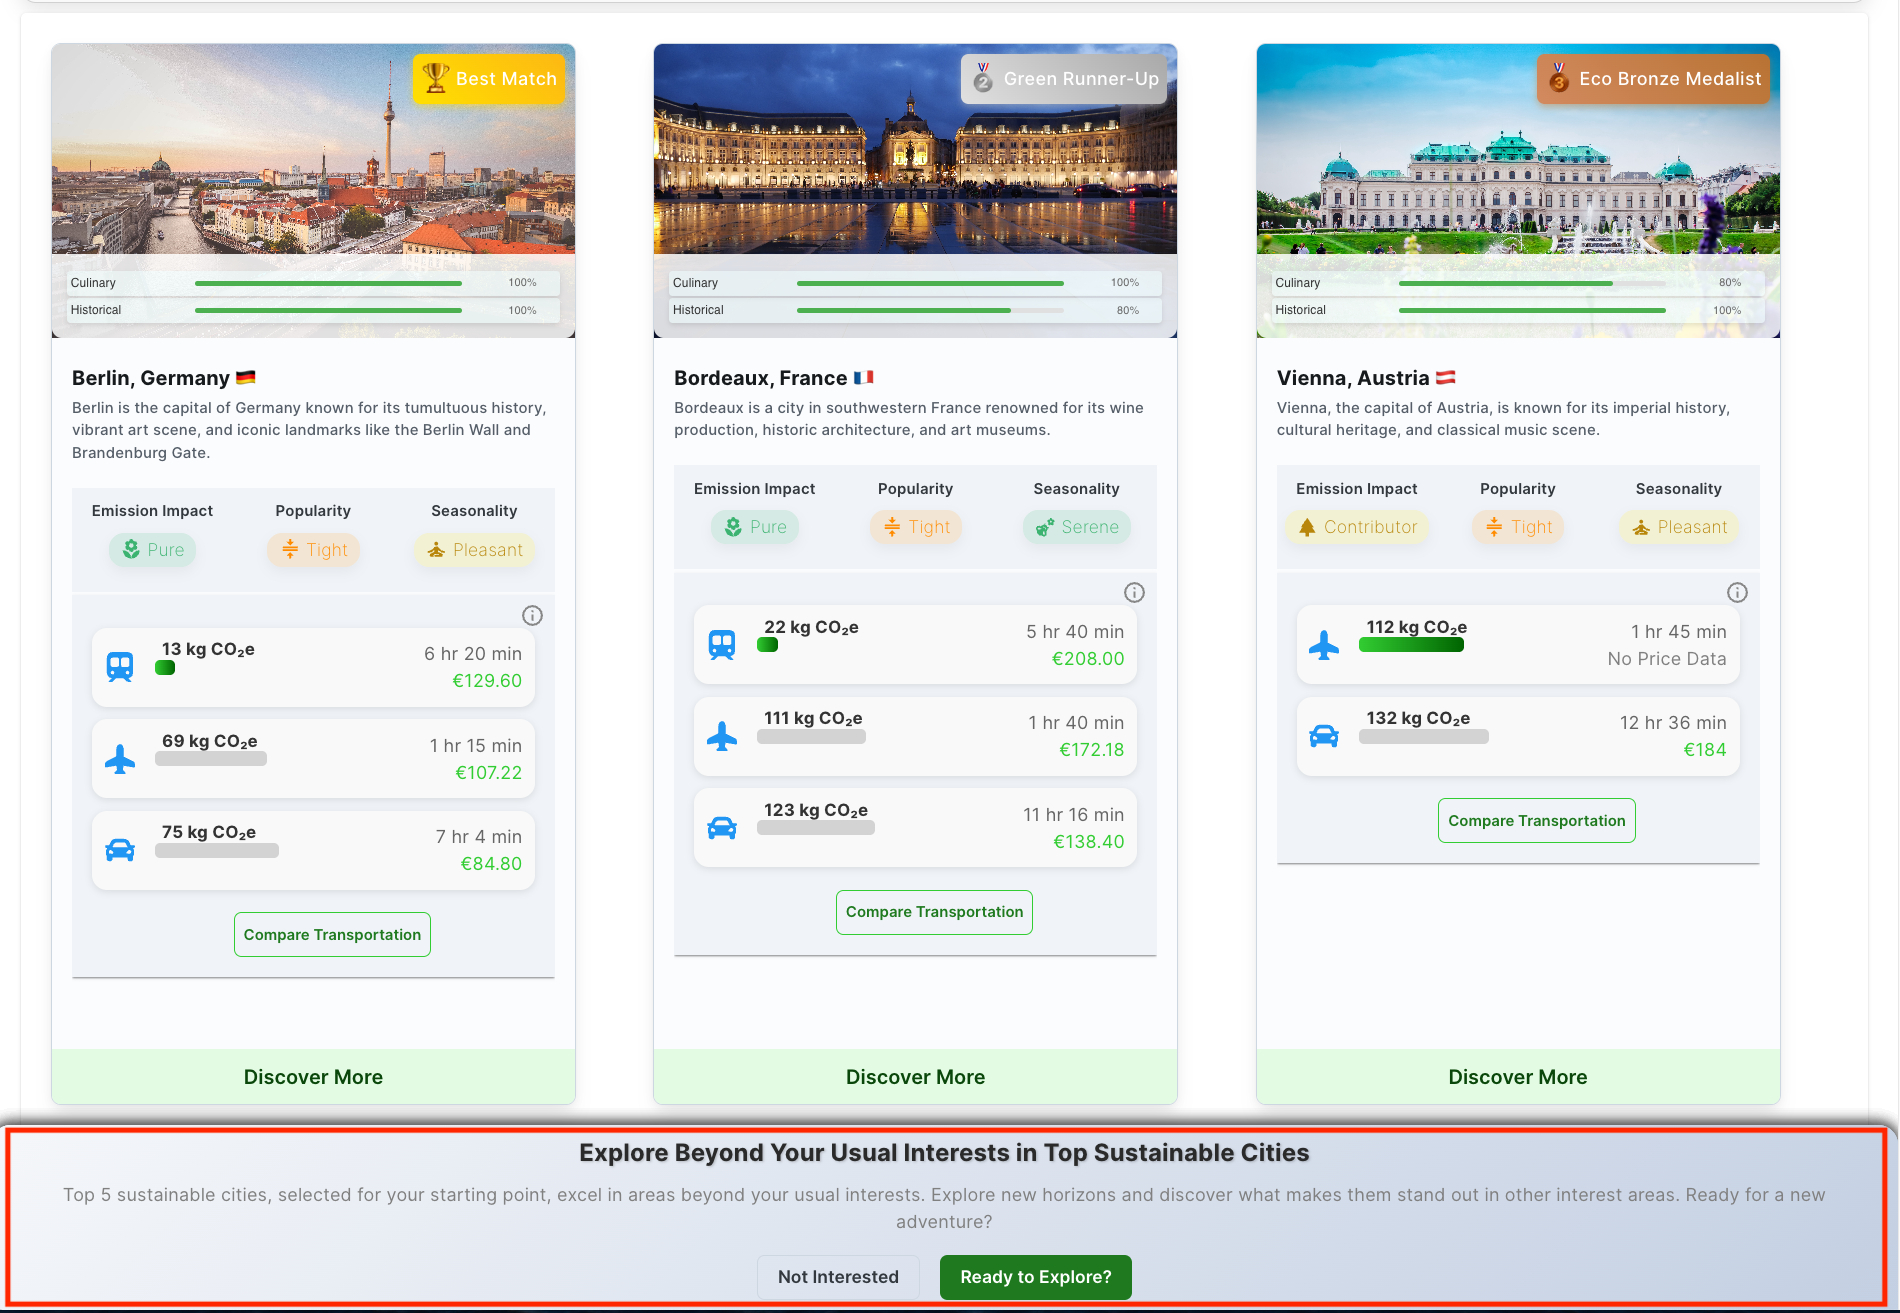Screen dimensions: 1900x1313
Task: Open Discover More for Berlin
Action: [313, 1077]
